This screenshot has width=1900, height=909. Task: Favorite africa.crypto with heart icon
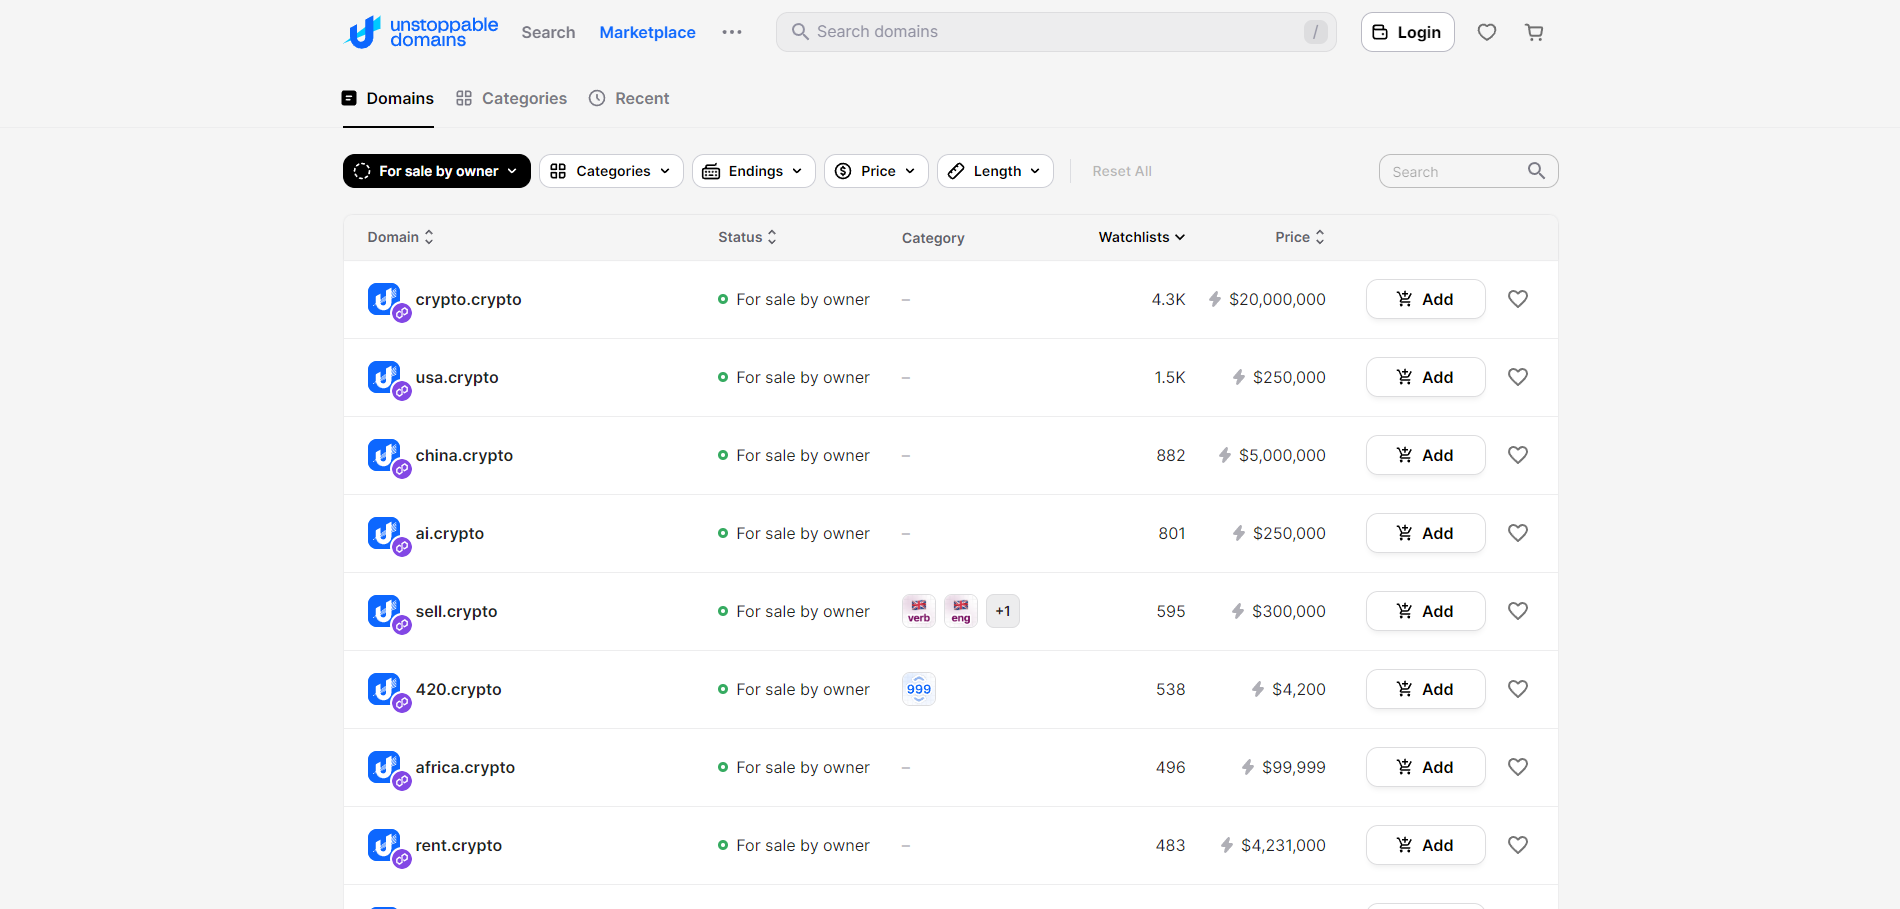(x=1518, y=767)
